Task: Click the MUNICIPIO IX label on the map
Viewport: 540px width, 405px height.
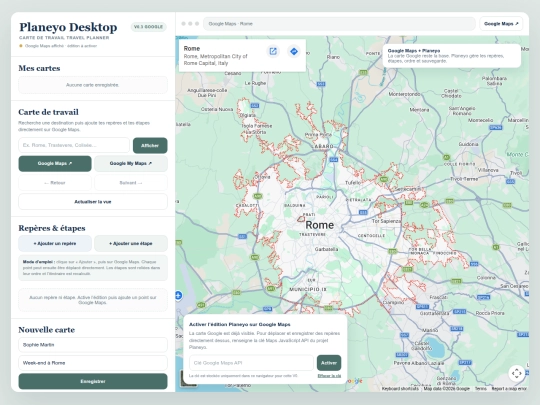Action: 308,289
